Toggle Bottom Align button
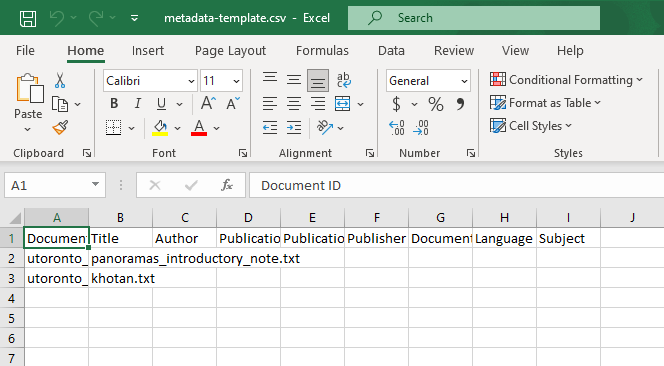The width and height of the screenshot is (664, 366). [x=318, y=80]
